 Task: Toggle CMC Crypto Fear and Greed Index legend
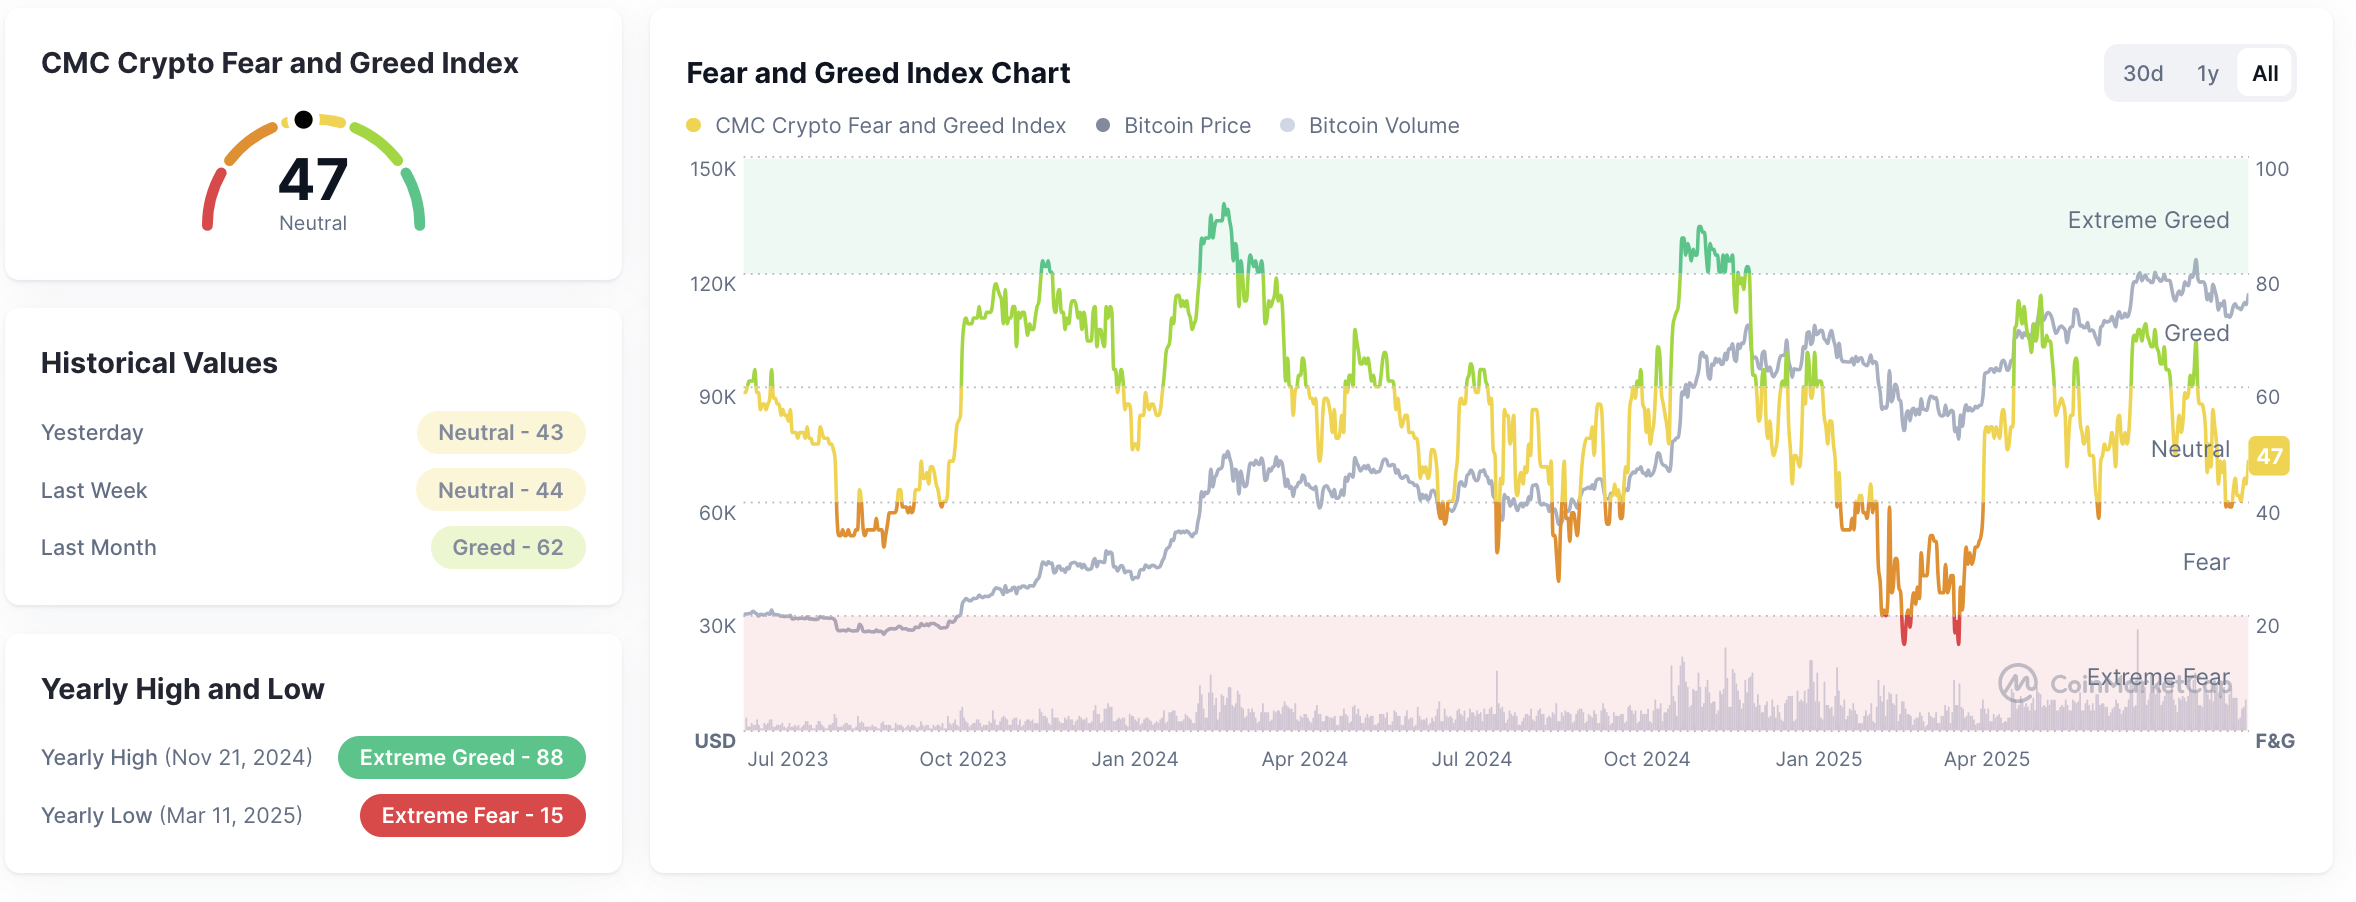(x=889, y=125)
